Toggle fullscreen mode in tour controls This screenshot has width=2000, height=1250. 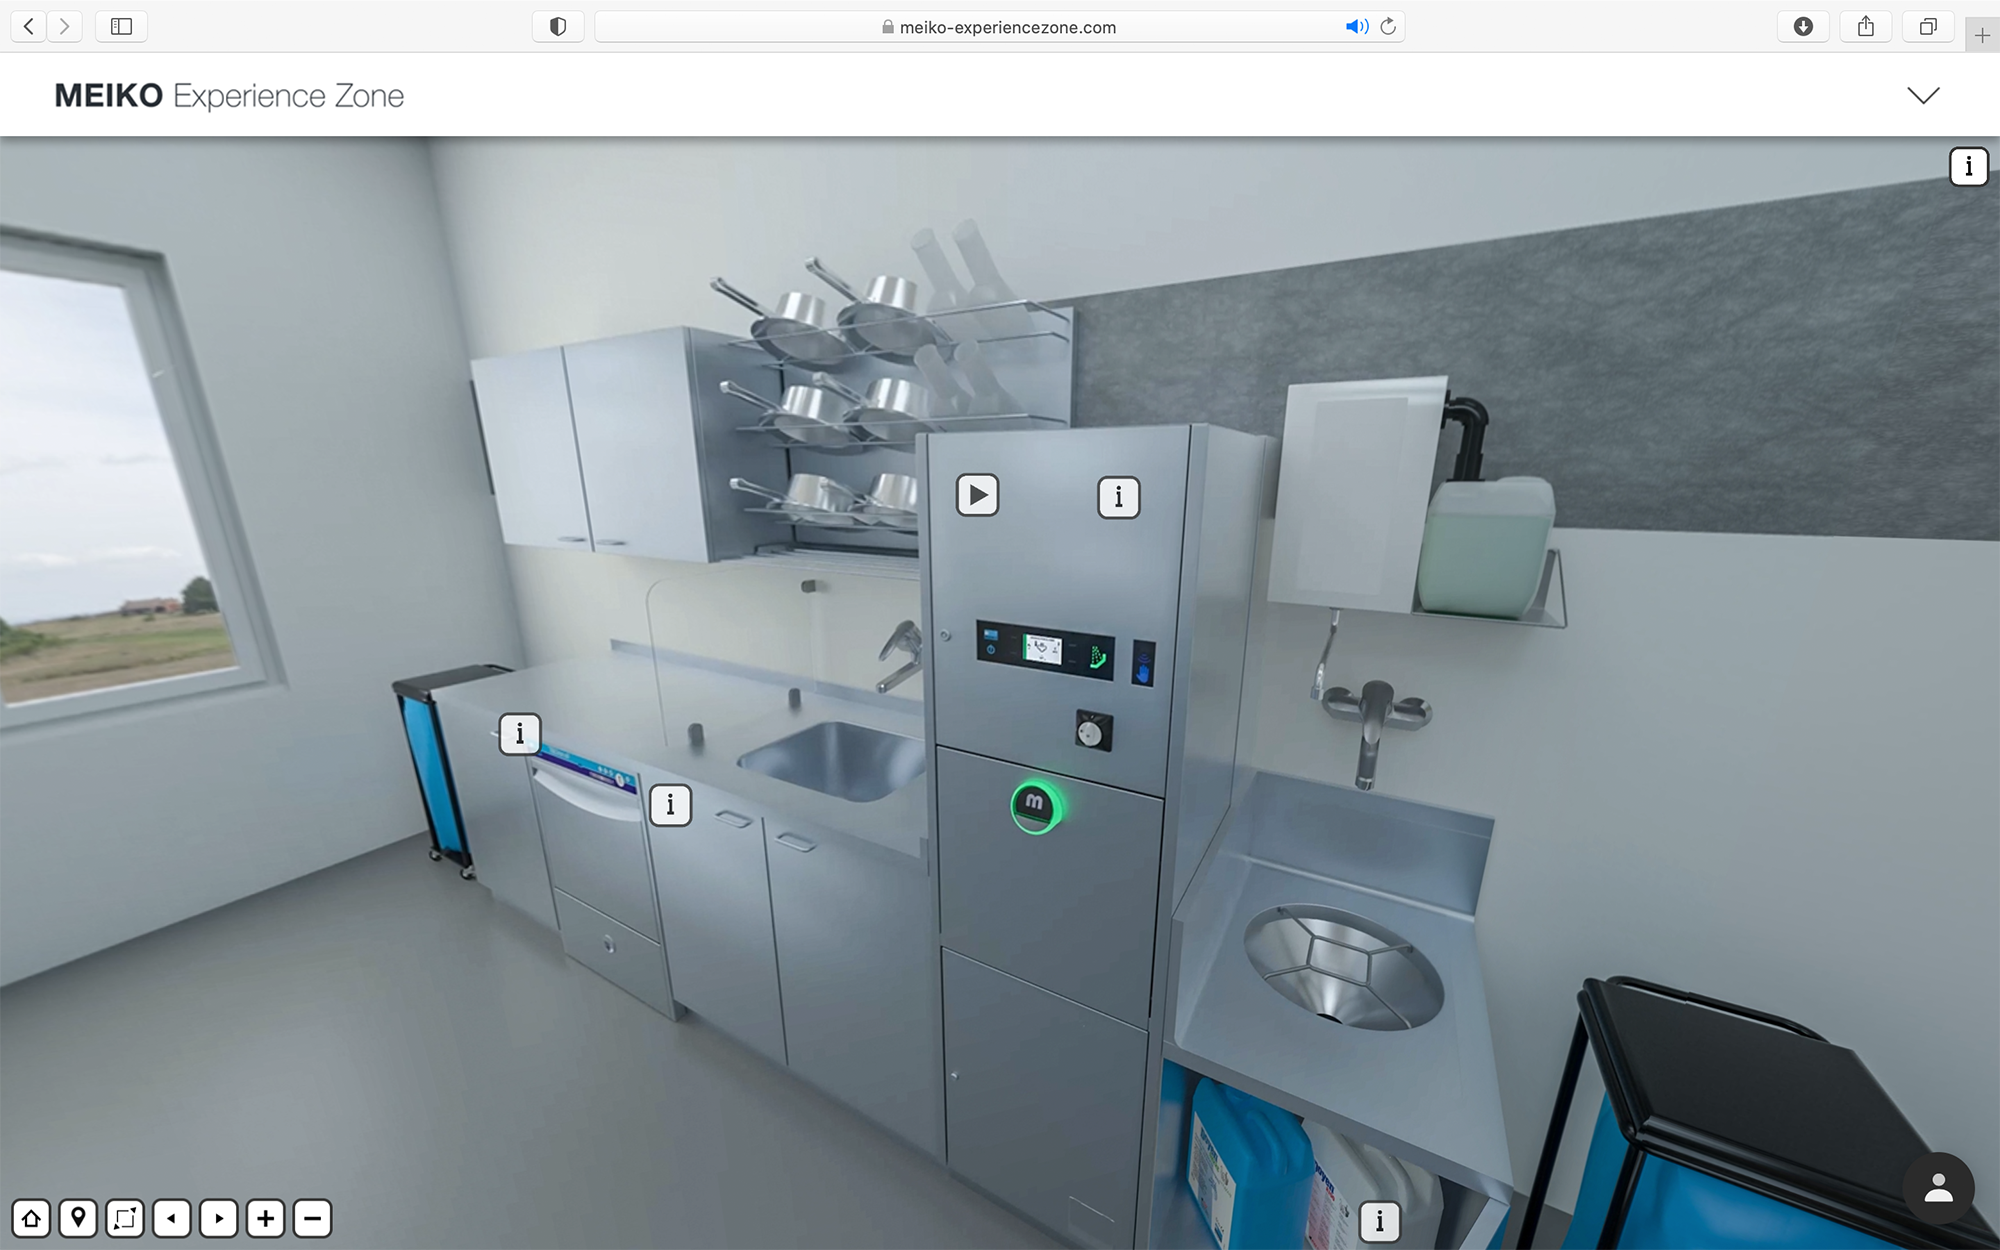click(x=125, y=1218)
